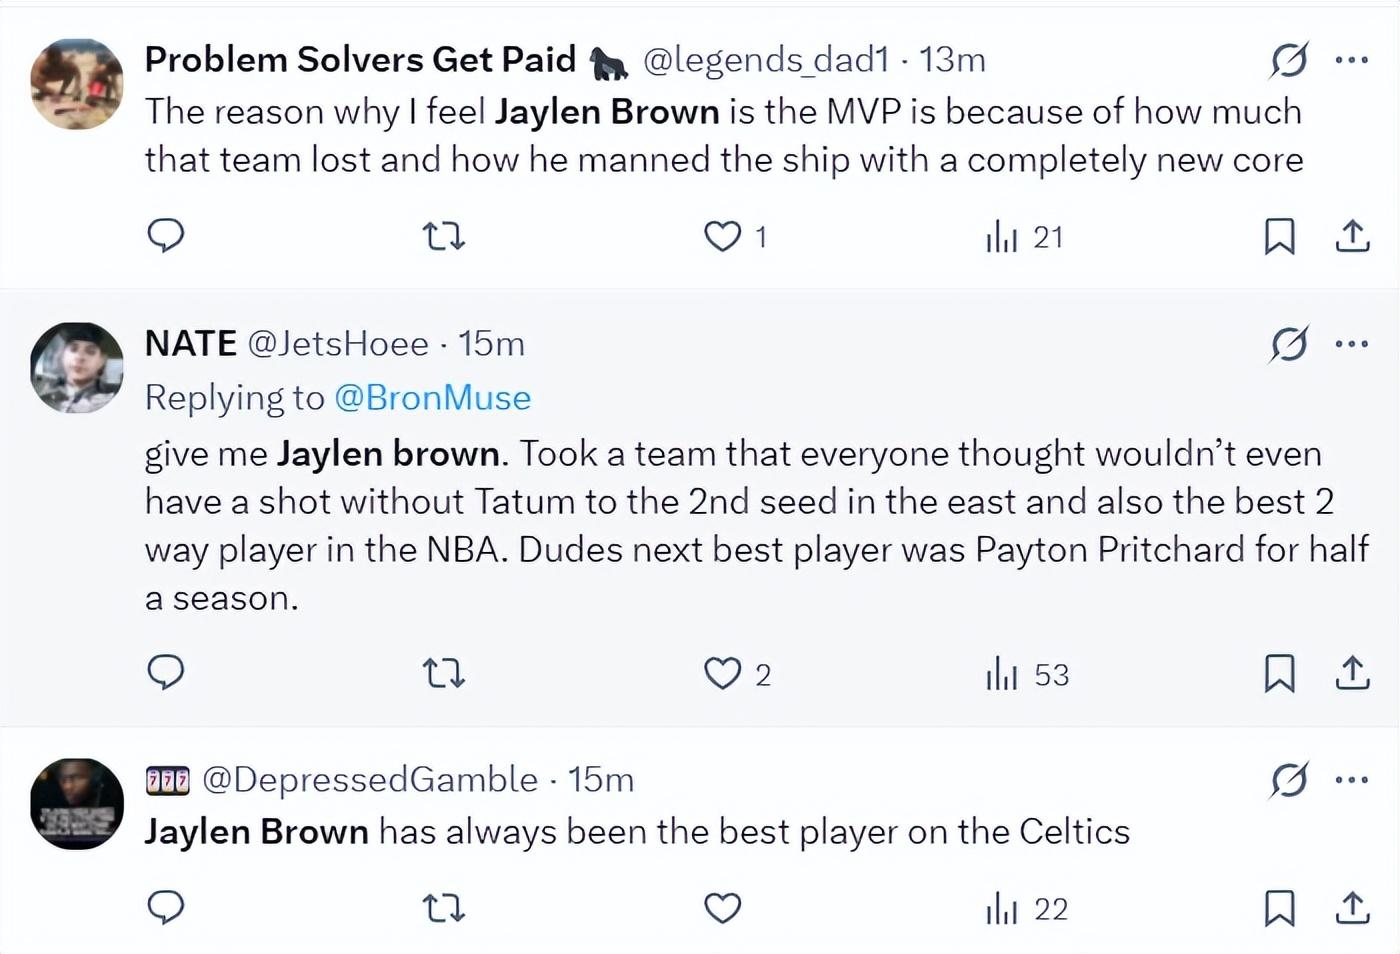Expand more options menu on NATE's tweet

1352,344
